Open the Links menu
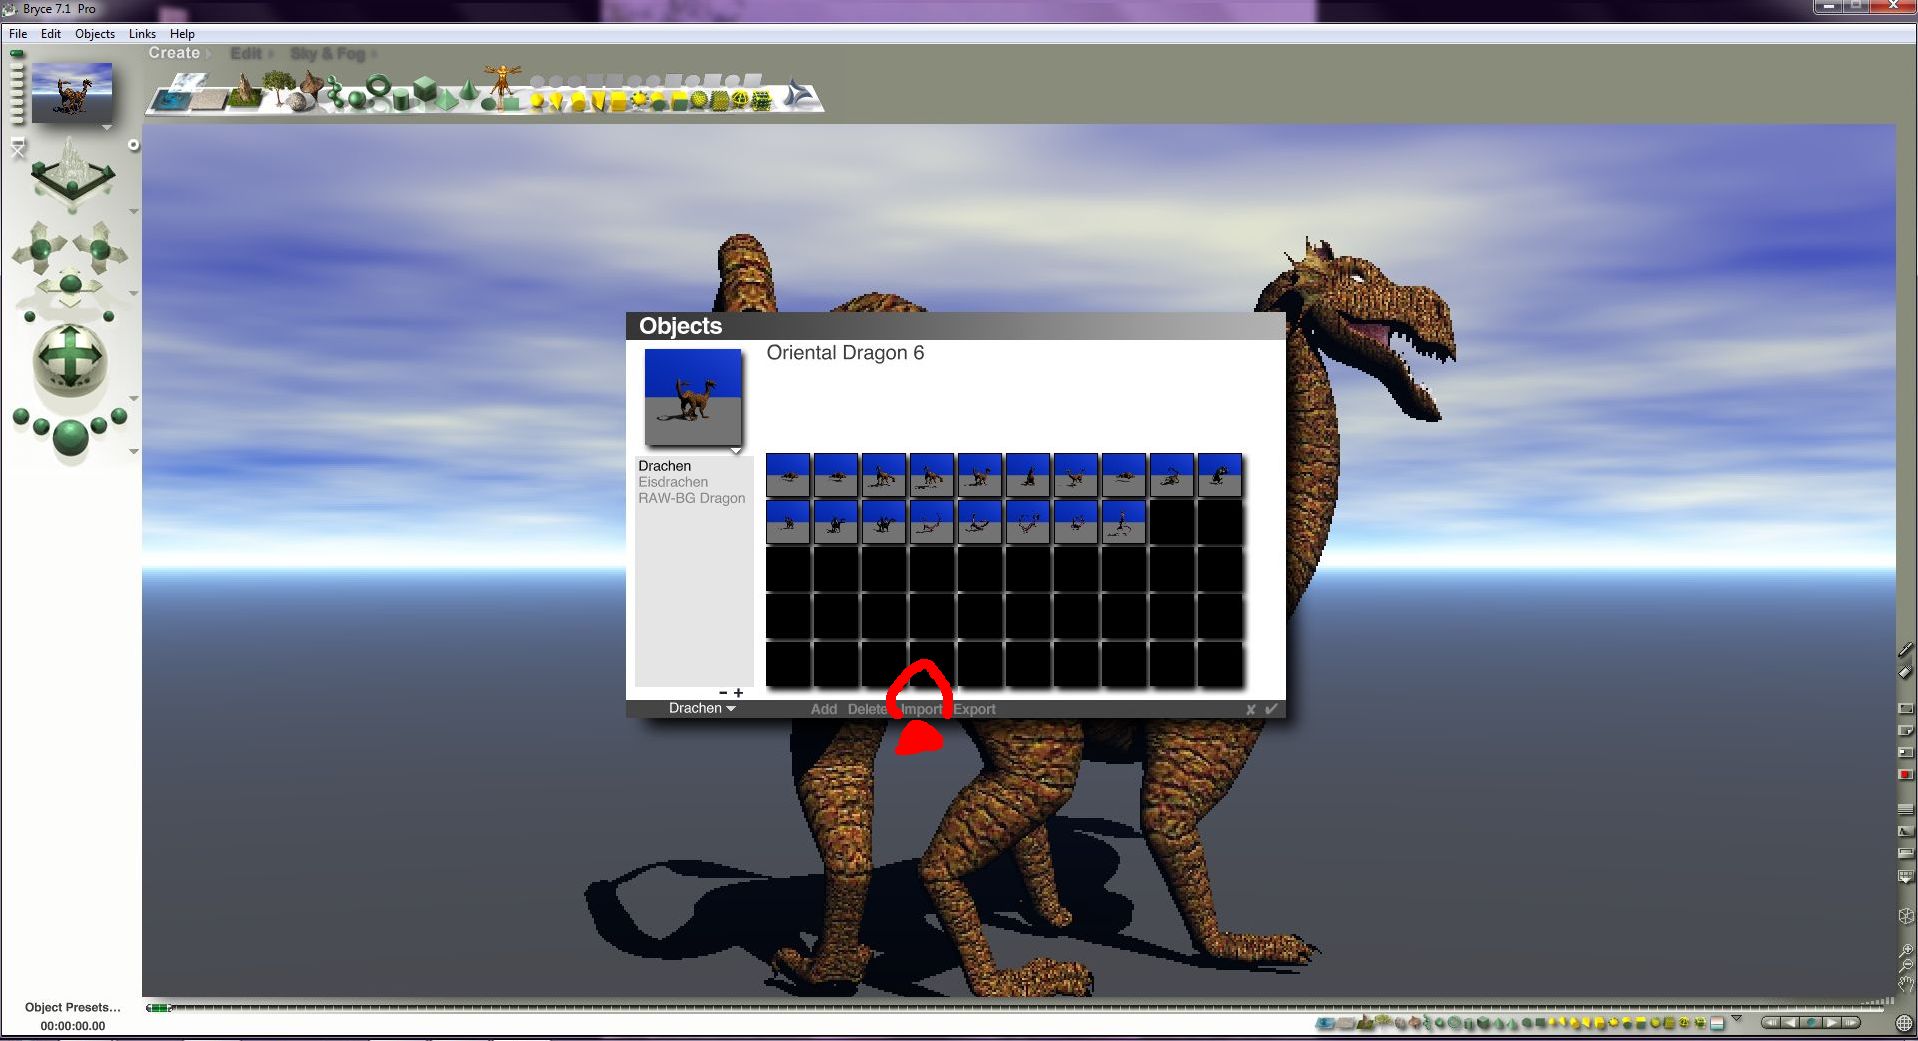This screenshot has width=1918, height=1041. click(x=142, y=34)
